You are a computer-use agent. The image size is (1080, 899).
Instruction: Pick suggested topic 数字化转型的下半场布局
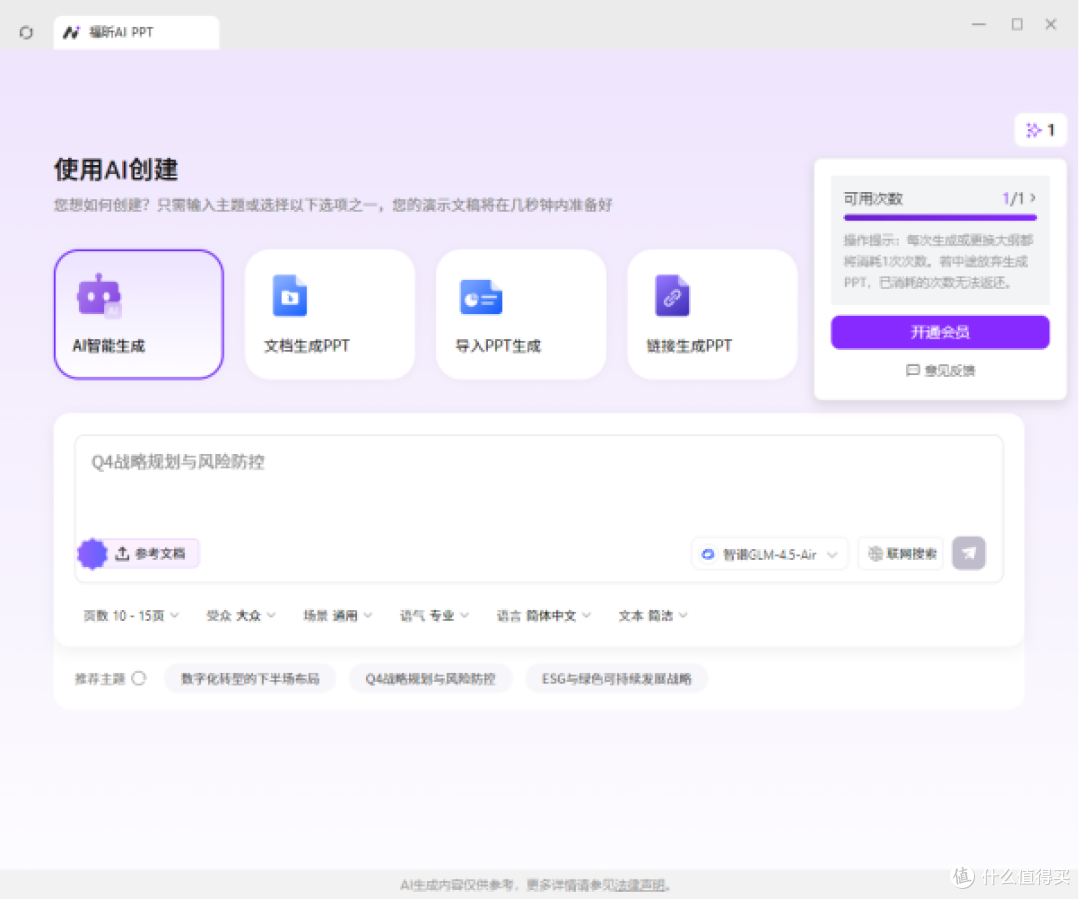pos(250,679)
